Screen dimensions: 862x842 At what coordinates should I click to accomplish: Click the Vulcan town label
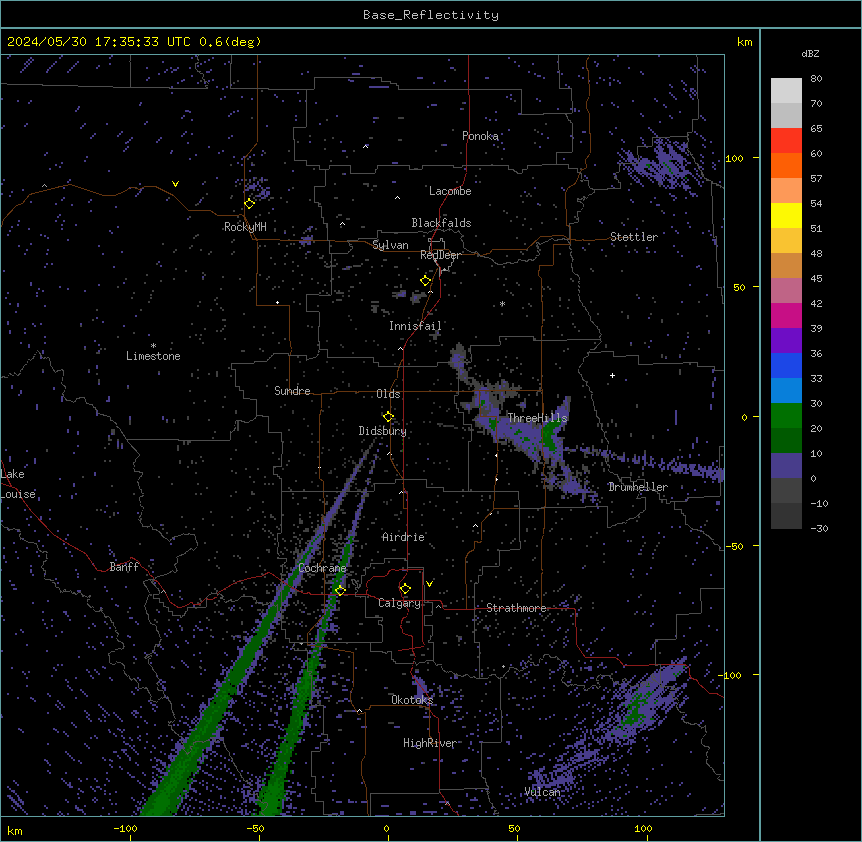click(542, 792)
